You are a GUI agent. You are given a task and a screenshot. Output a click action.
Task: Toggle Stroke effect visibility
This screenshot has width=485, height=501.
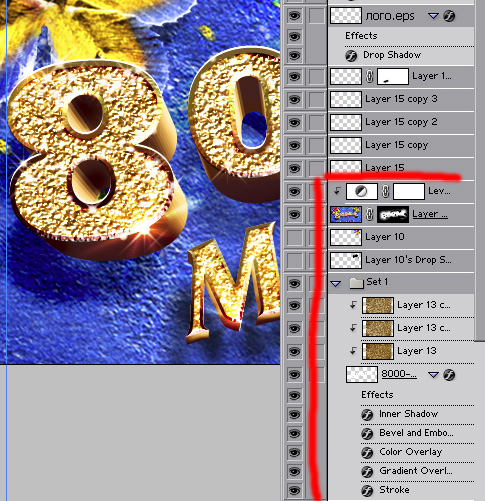coord(294,490)
